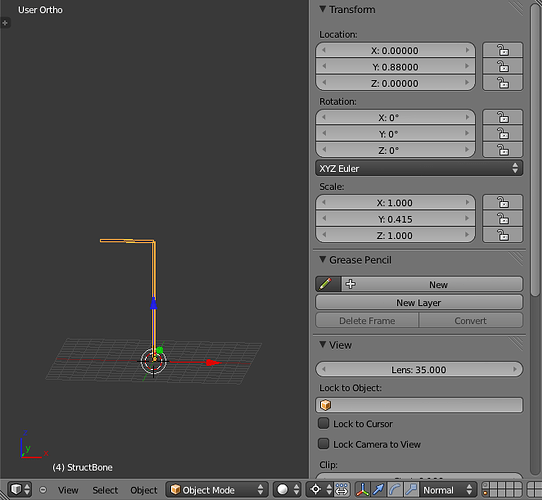Decrease Location X with left arrow
Viewport: 542px width, 500px height.
click(x=324, y=50)
